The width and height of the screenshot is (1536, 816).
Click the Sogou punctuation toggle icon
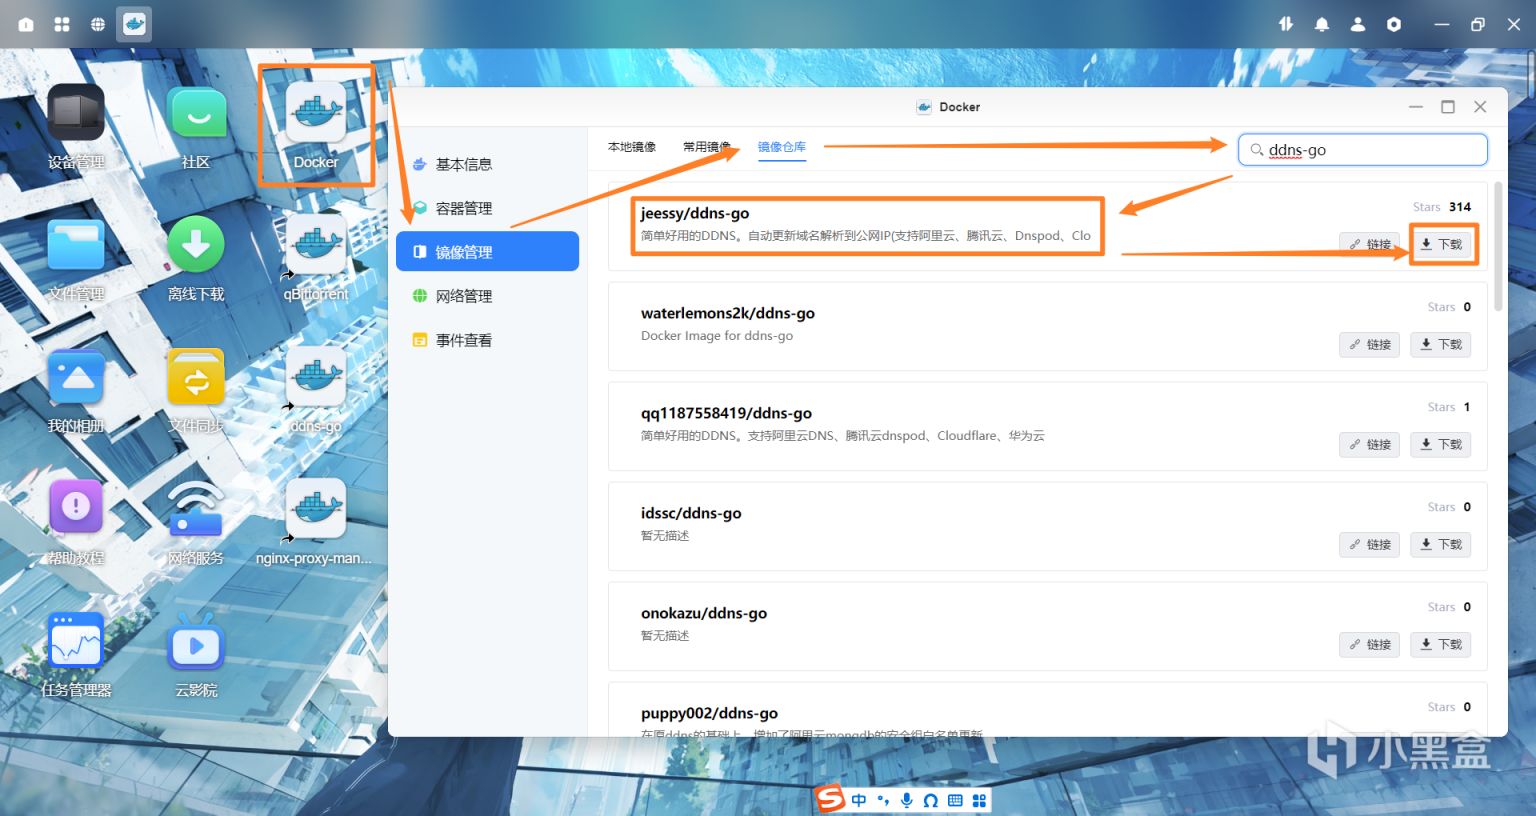pos(883,800)
